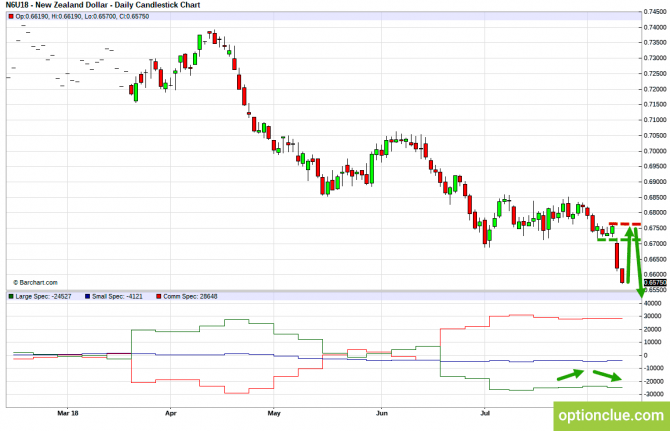Click the 'May' date axis label
The height and width of the screenshot is (431, 670).
pos(274,413)
